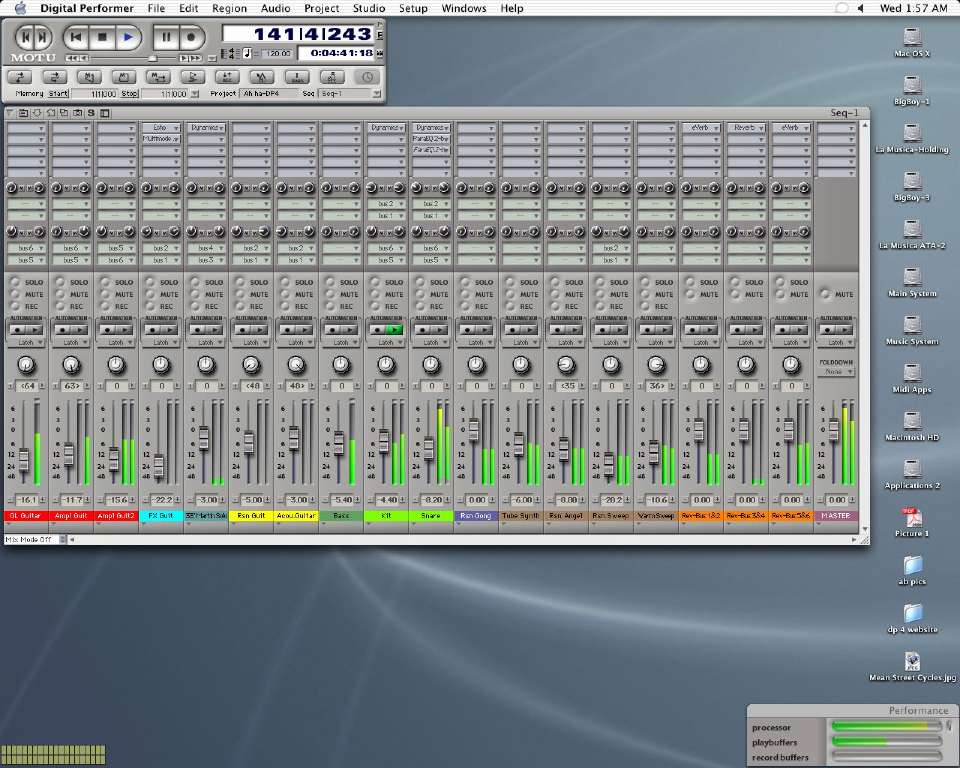Mute the MASTER fader
This screenshot has width=960, height=768.
pos(825,294)
